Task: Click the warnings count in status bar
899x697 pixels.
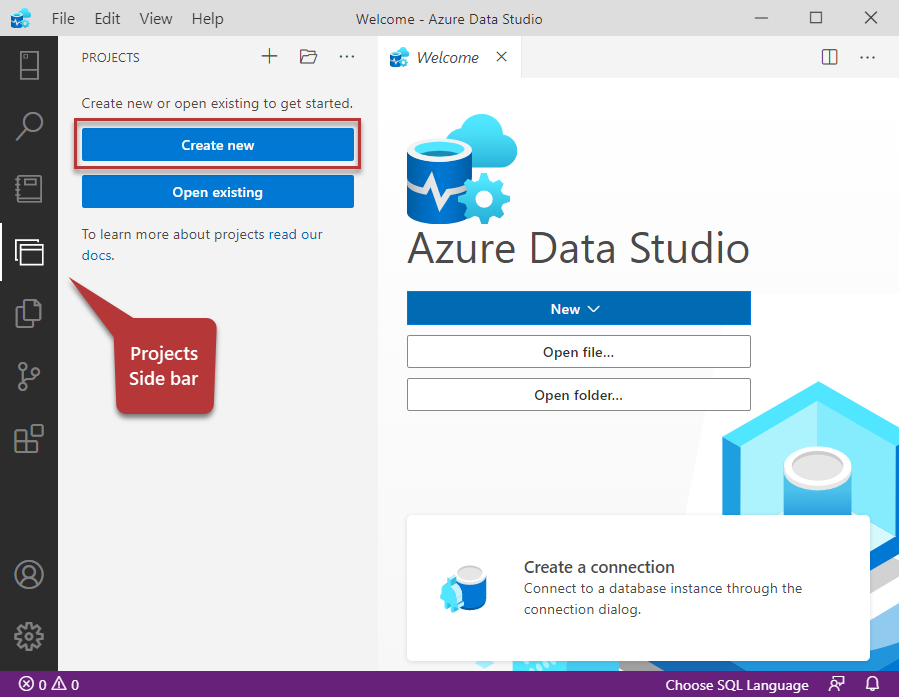Action: click(x=65, y=684)
